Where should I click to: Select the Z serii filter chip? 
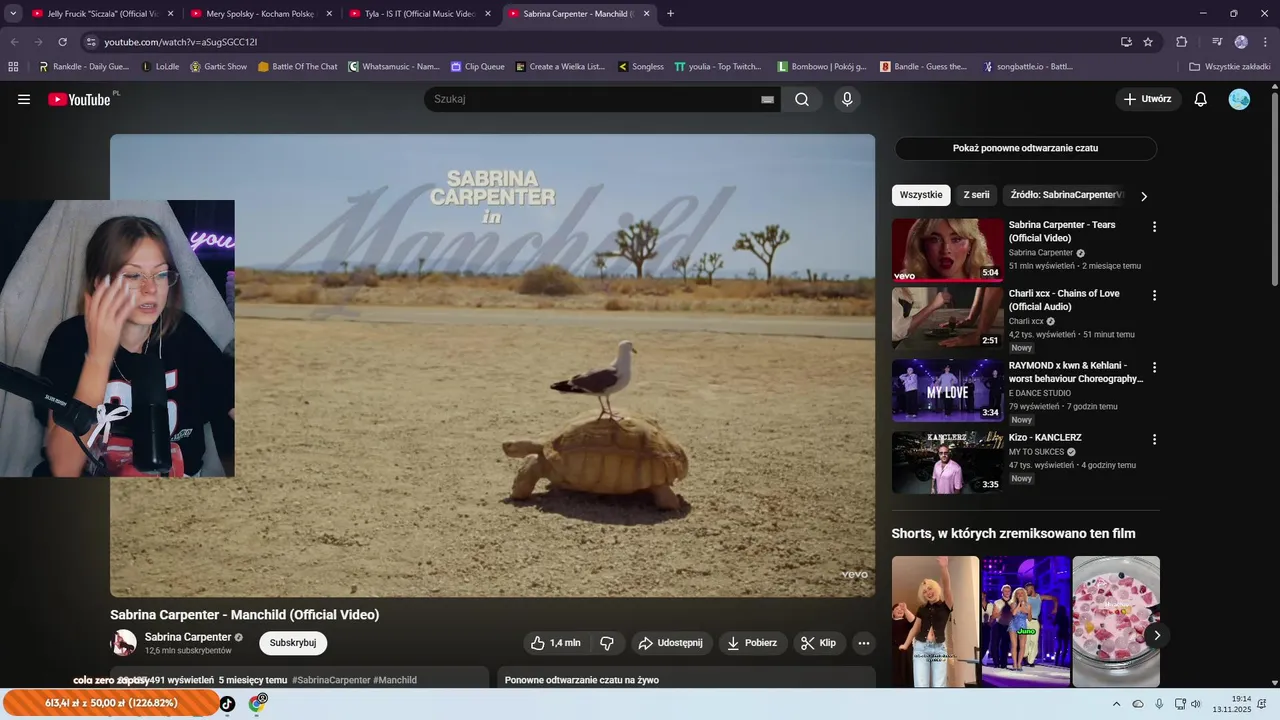coord(976,195)
